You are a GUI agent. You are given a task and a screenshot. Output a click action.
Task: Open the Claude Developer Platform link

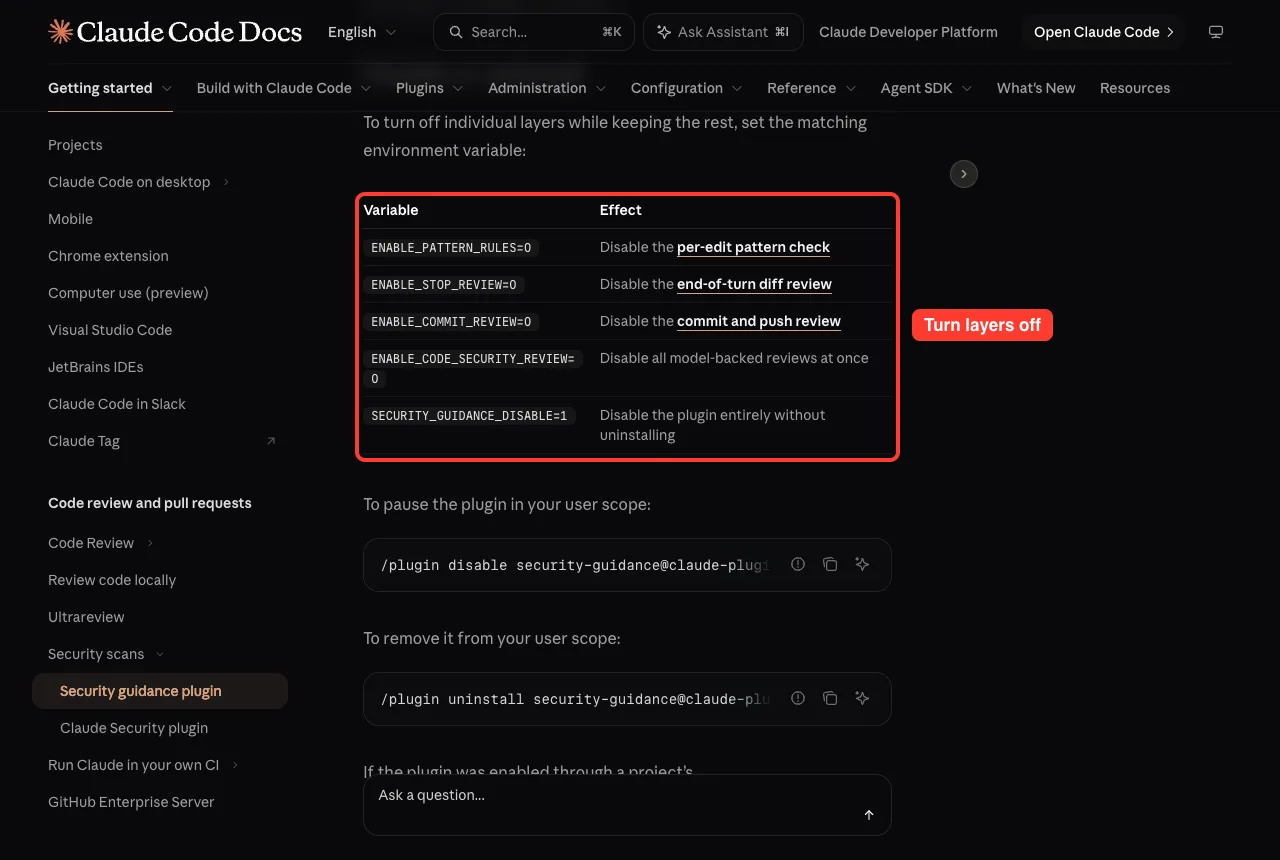tap(908, 32)
